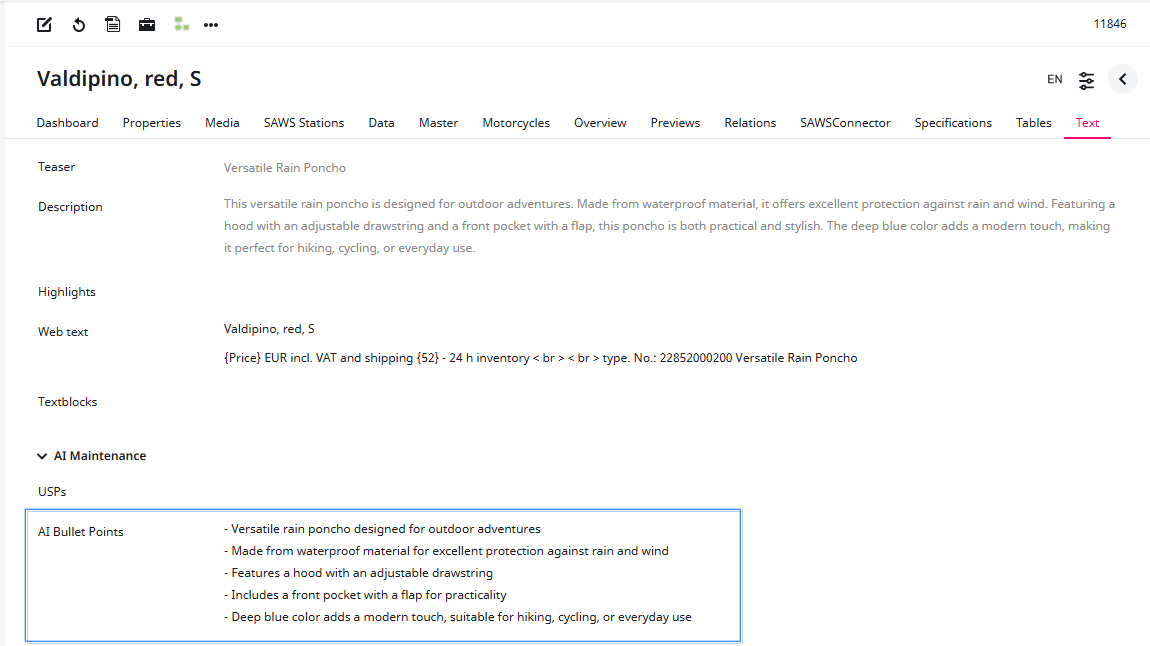The height and width of the screenshot is (646, 1150).
Task: Open the three-dots more options menu
Action: point(211,25)
